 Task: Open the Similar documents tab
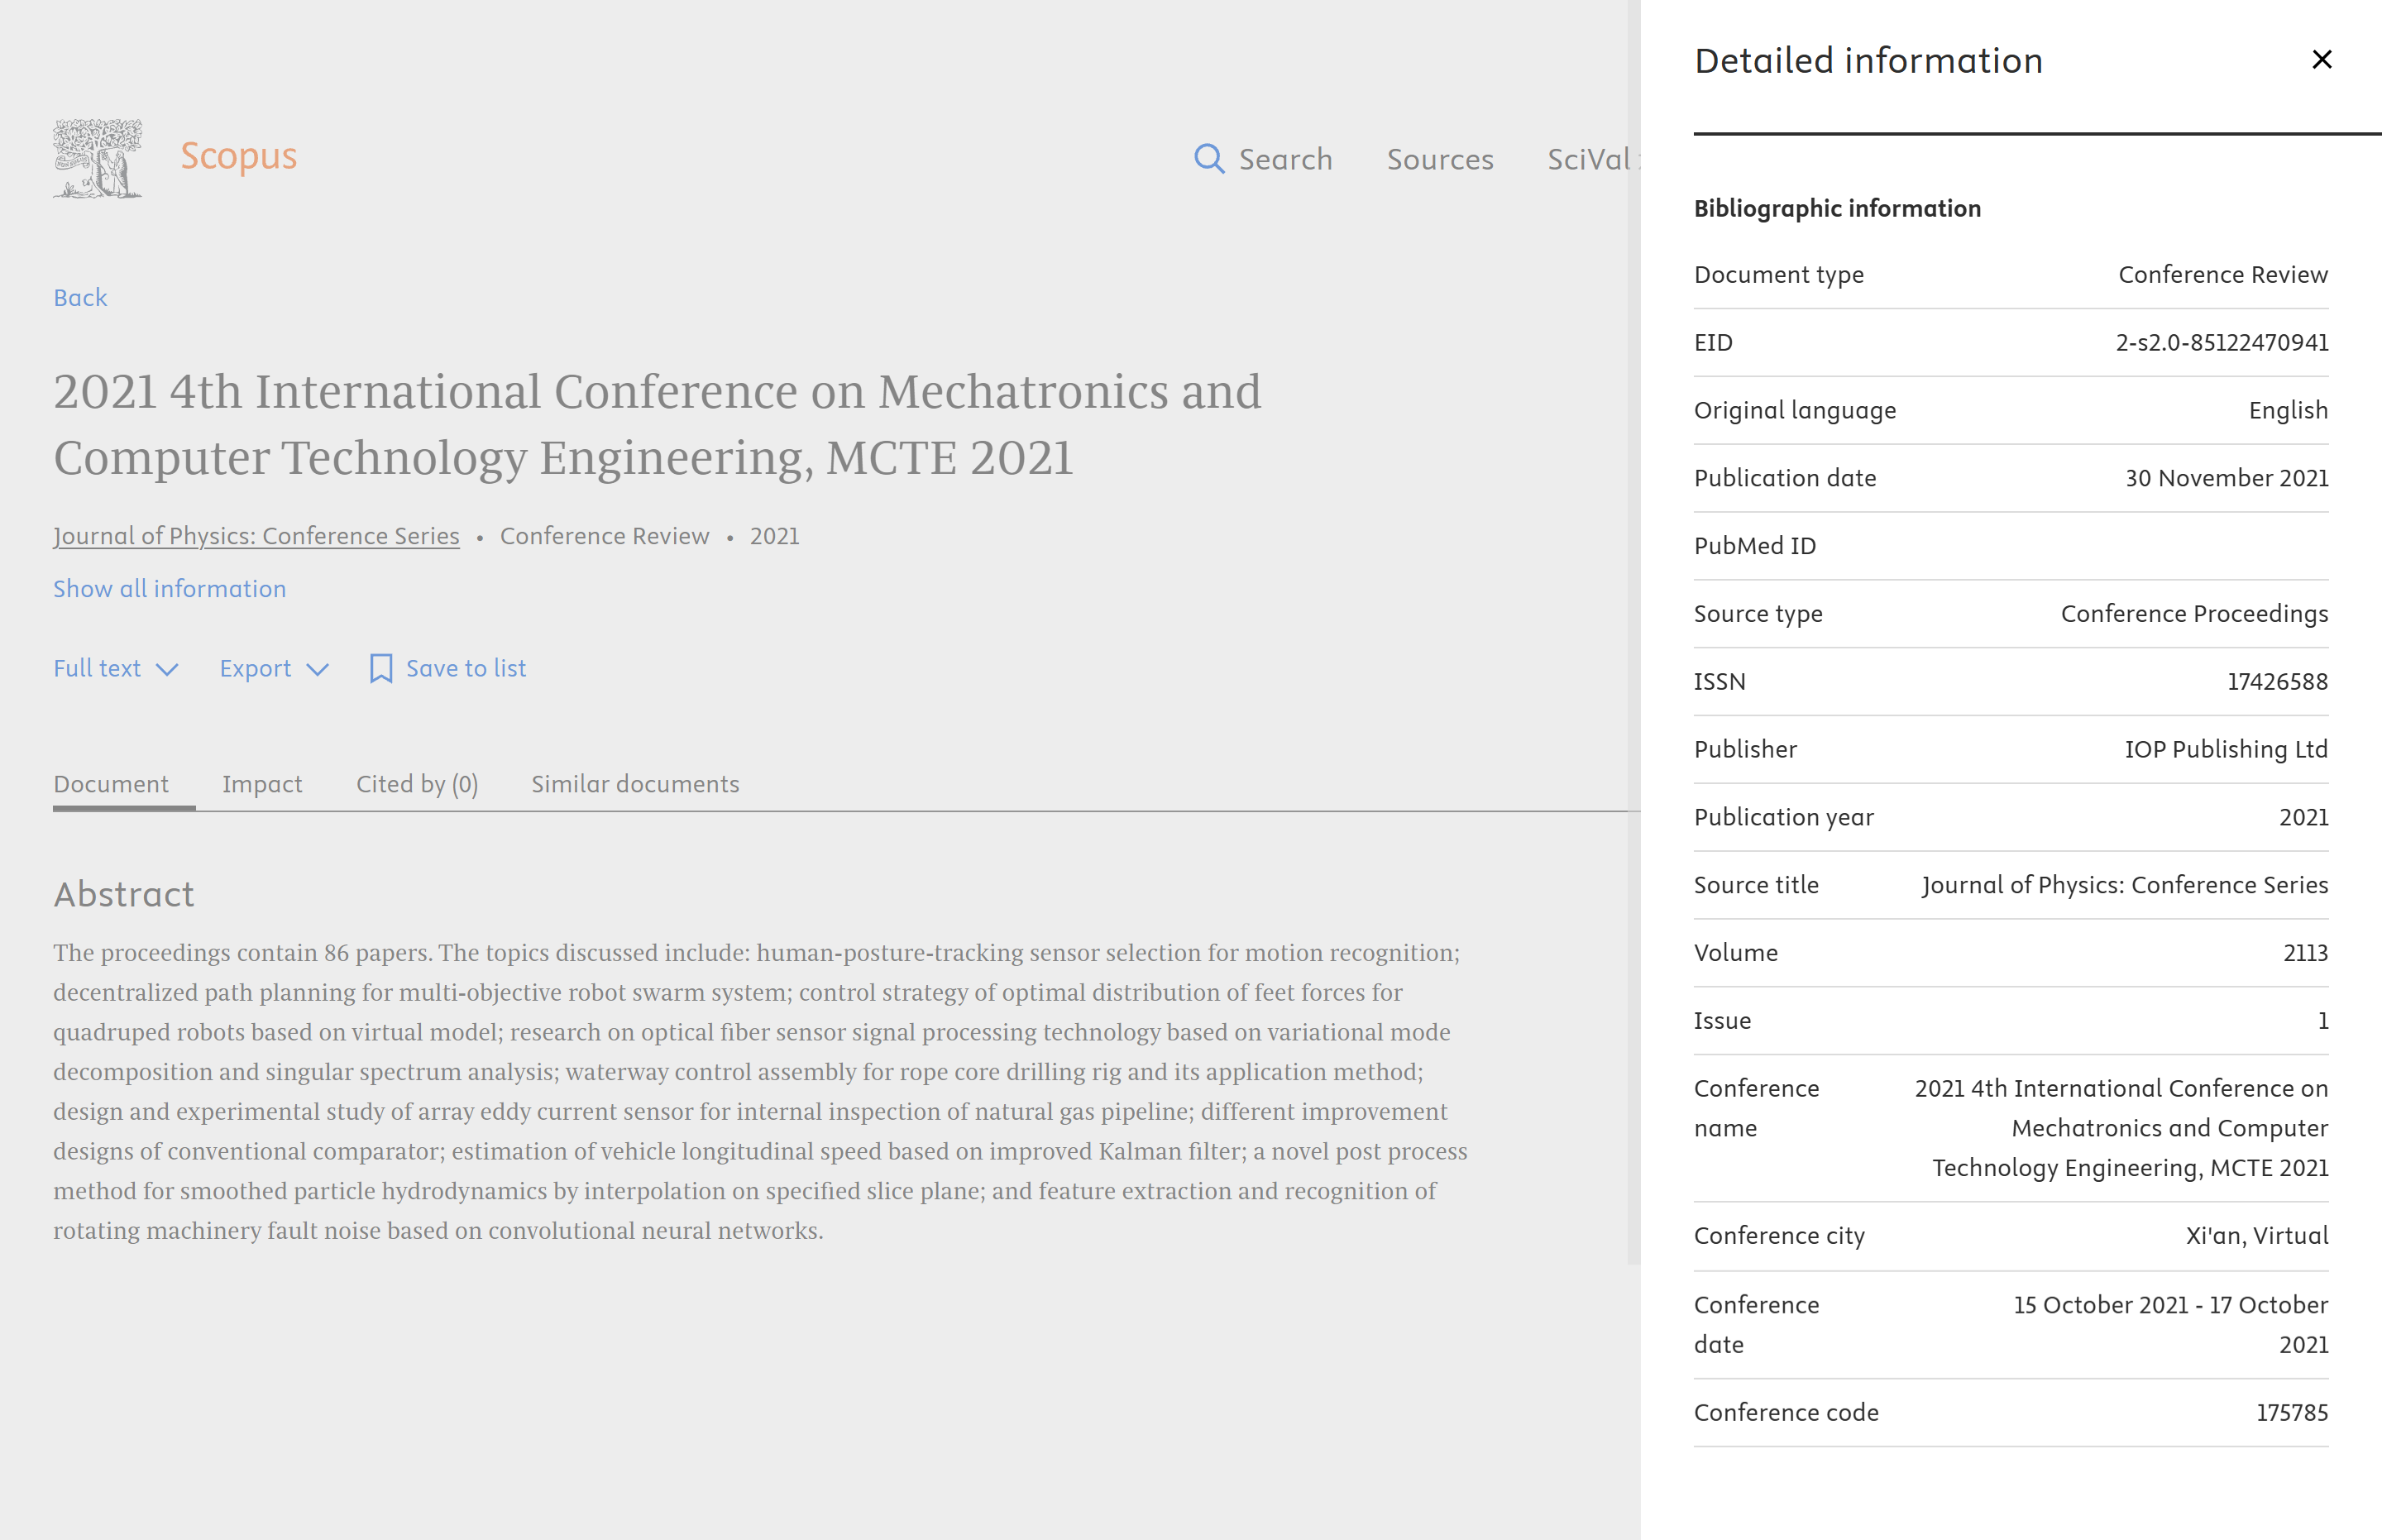pyautogui.click(x=634, y=784)
